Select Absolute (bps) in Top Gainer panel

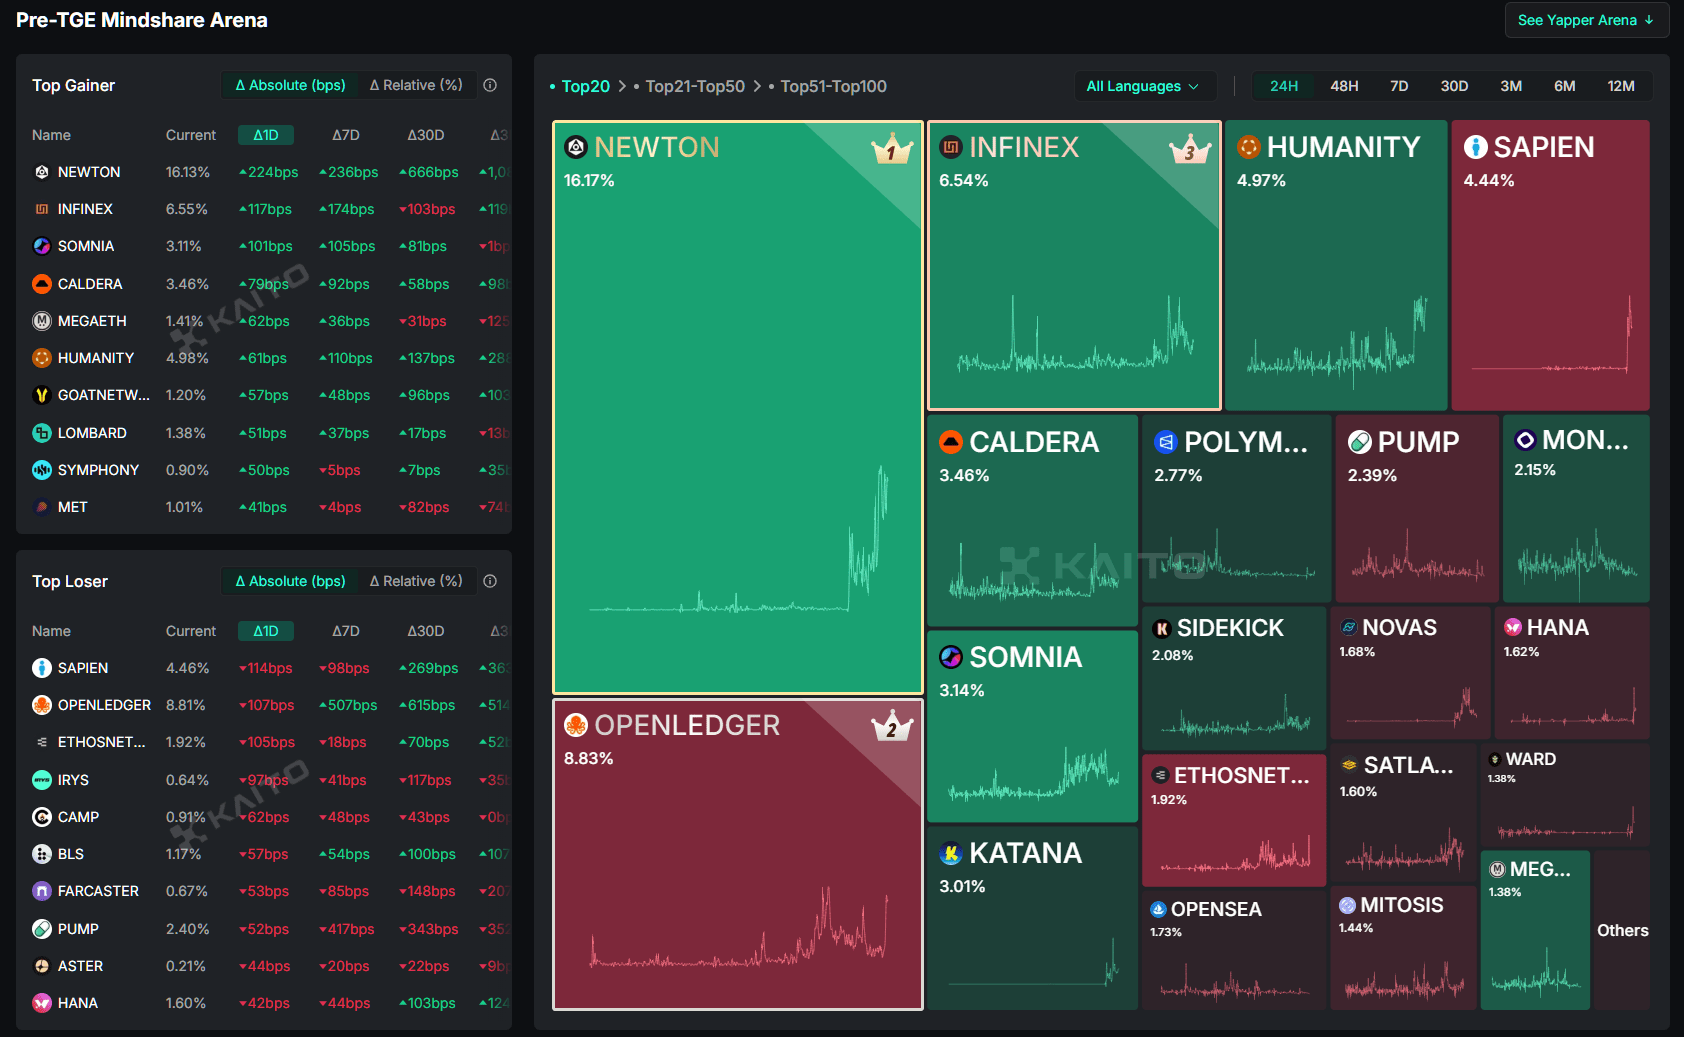[290, 85]
